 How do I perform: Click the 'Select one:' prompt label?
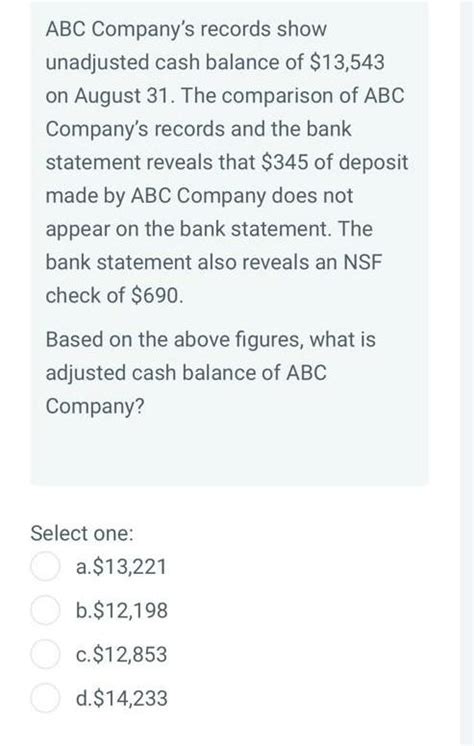pyautogui.click(x=82, y=533)
